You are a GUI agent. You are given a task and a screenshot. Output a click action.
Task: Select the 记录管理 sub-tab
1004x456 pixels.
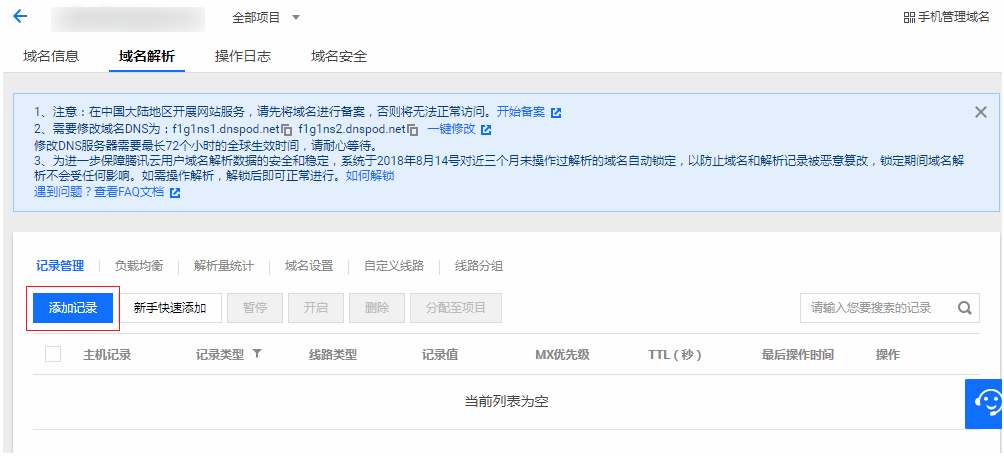click(x=60, y=266)
